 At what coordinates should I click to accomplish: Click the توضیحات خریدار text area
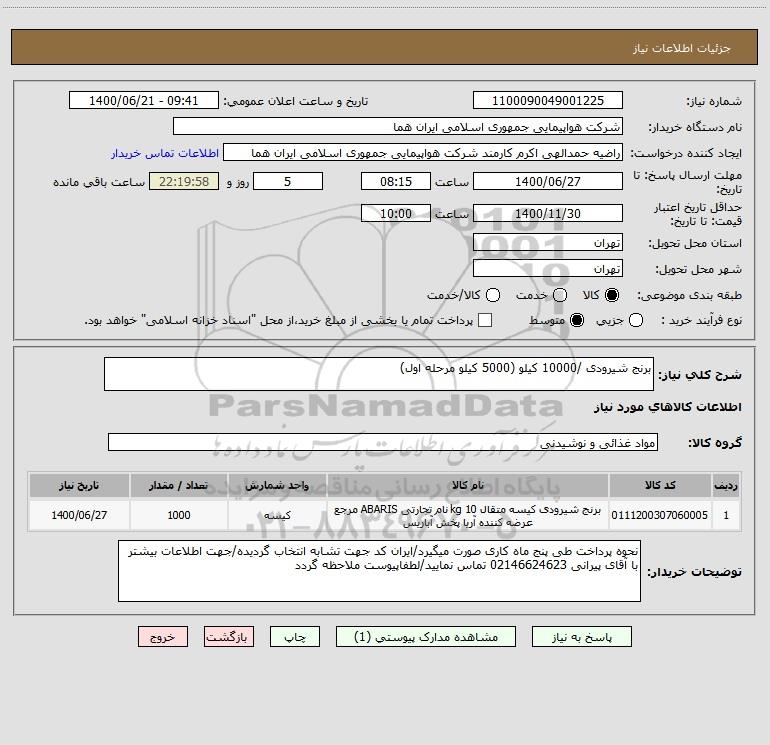(x=379, y=571)
